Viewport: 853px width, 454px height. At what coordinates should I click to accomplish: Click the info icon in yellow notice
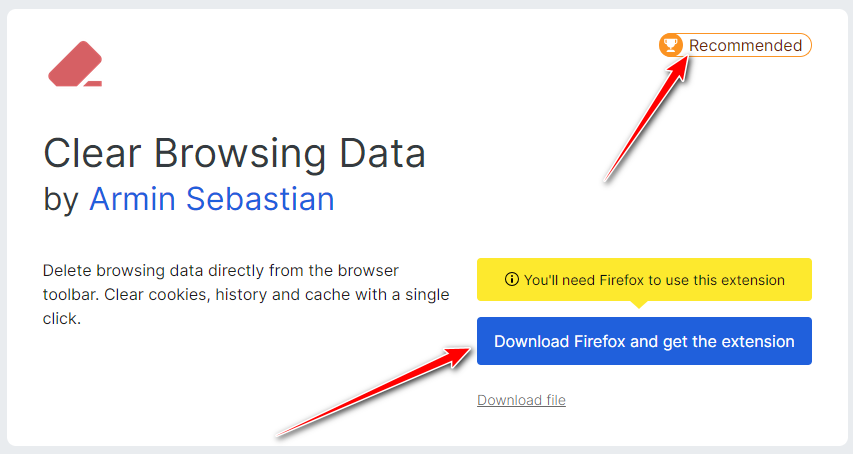(x=512, y=280)
